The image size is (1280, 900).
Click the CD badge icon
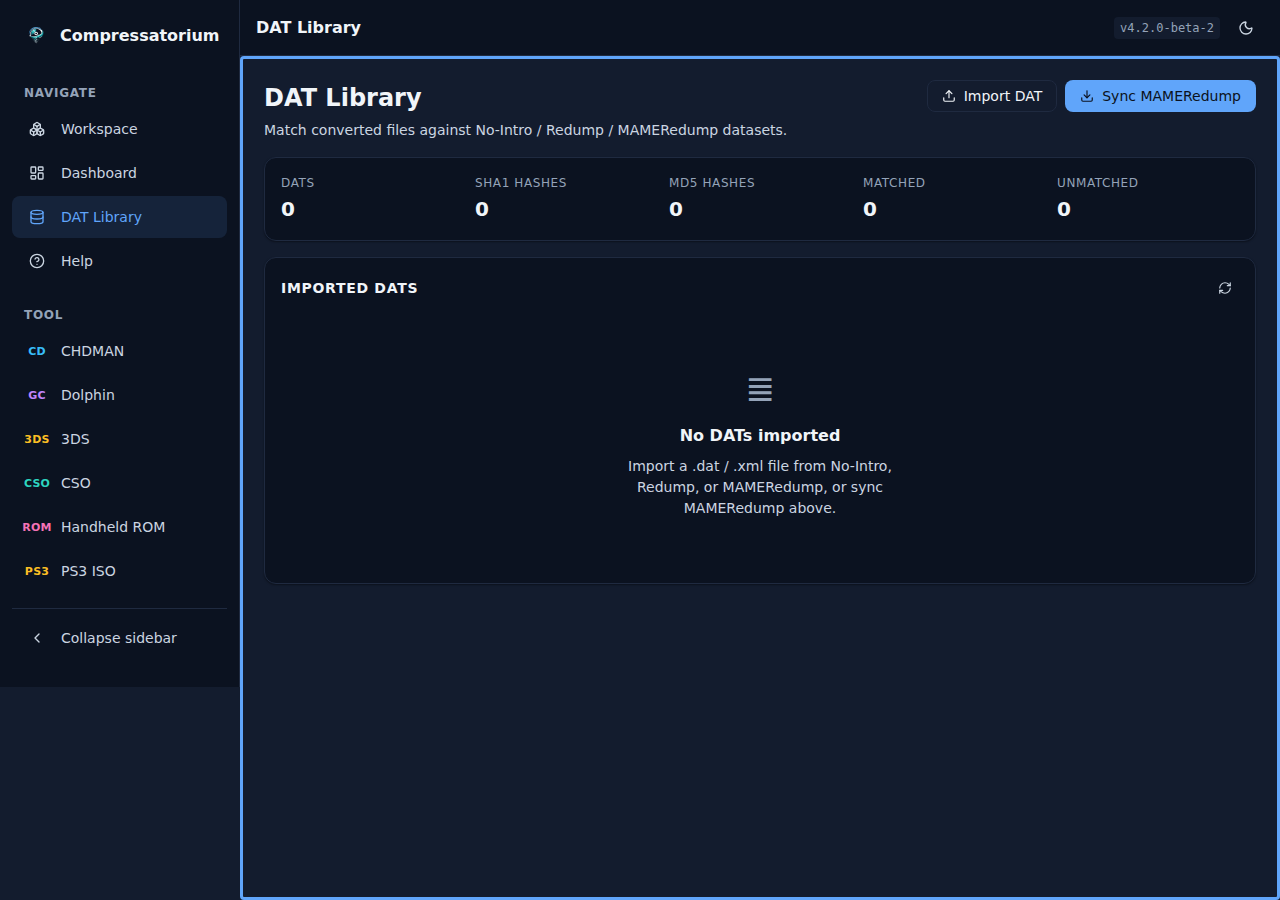coord(37,351)
